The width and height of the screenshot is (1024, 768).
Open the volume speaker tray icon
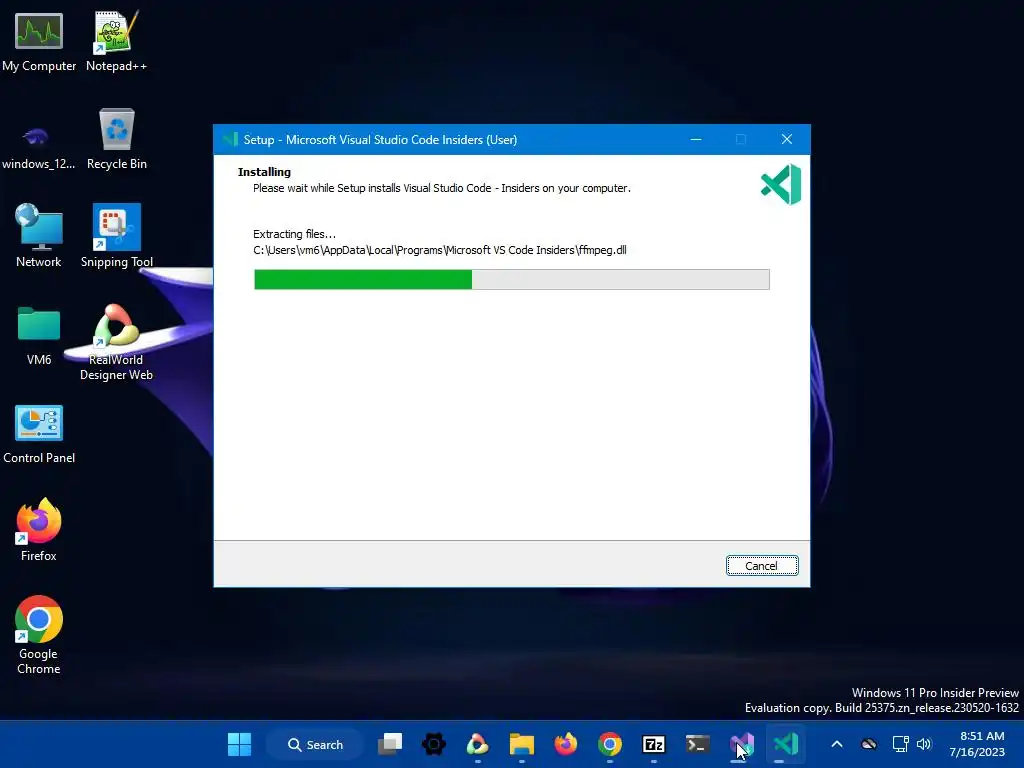(923, 744)
